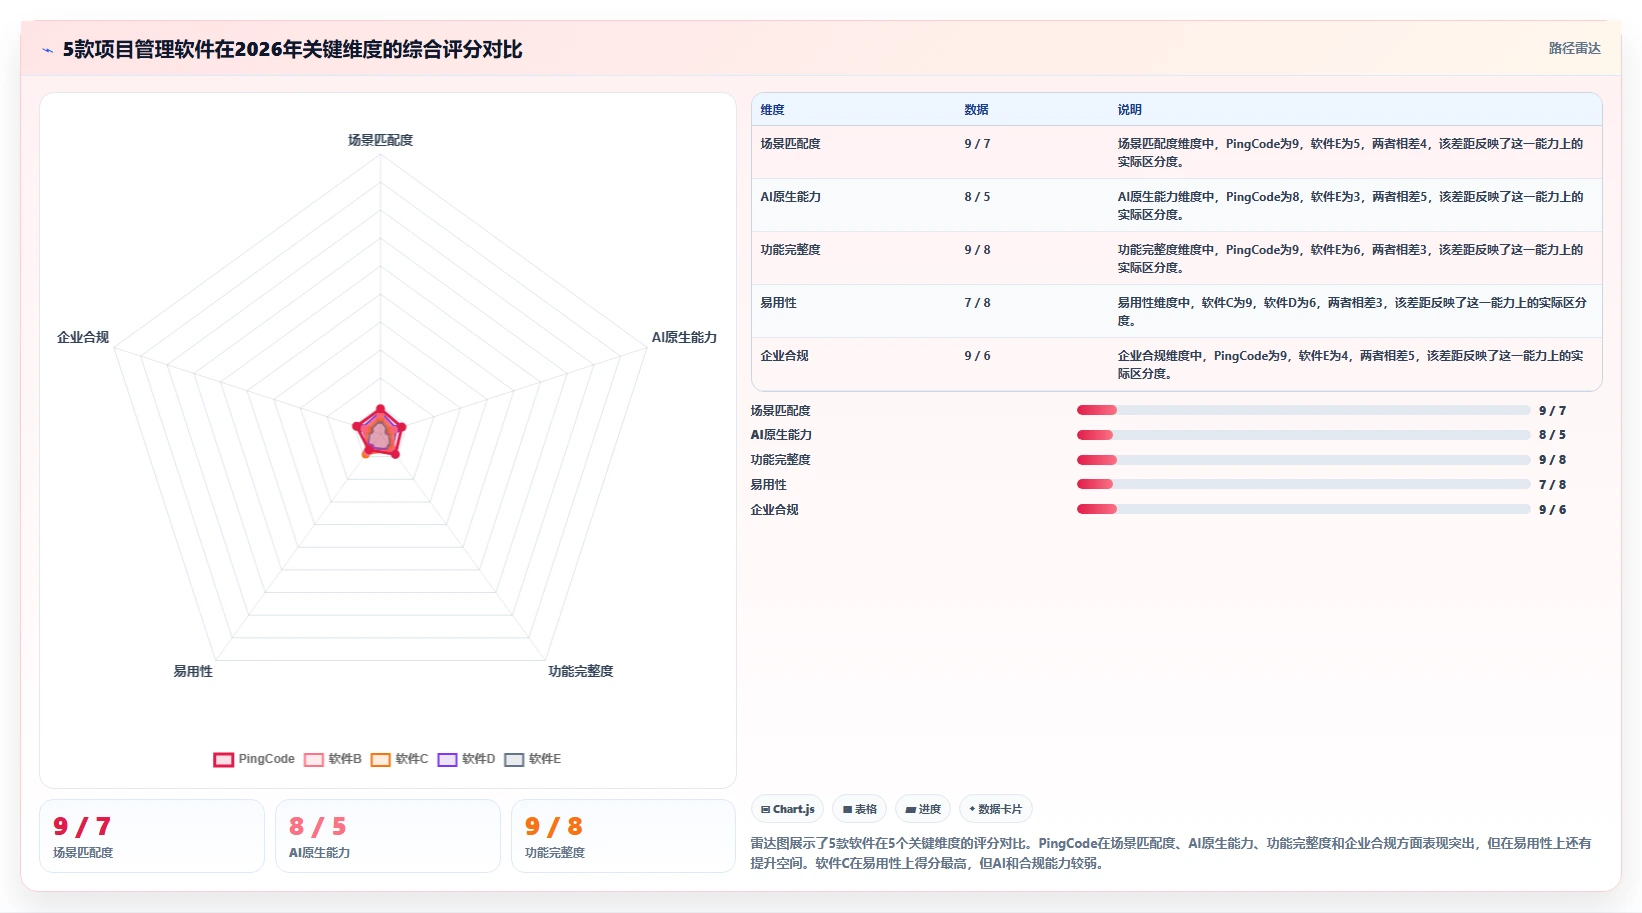
Task: Click the radar chart 易用性 axis label
Action: tap(193, 671)
